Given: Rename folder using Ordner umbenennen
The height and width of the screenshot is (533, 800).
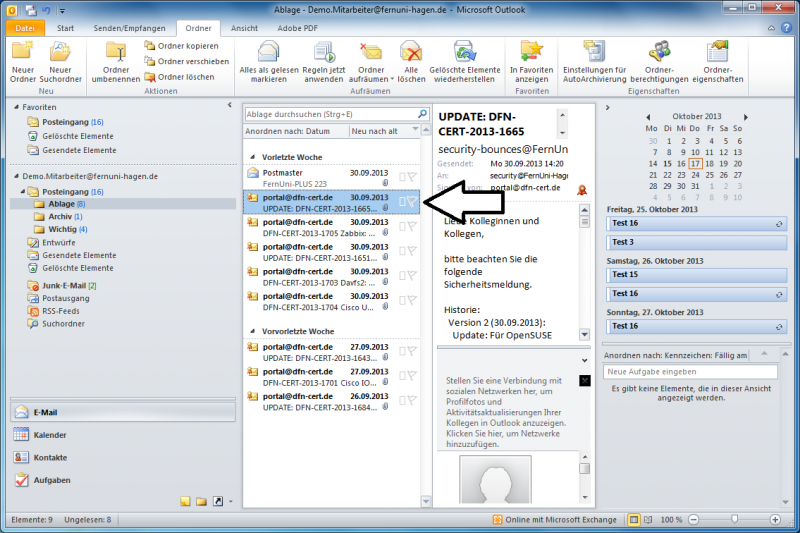Looking at the screenshot, I should tap(116, 62).
